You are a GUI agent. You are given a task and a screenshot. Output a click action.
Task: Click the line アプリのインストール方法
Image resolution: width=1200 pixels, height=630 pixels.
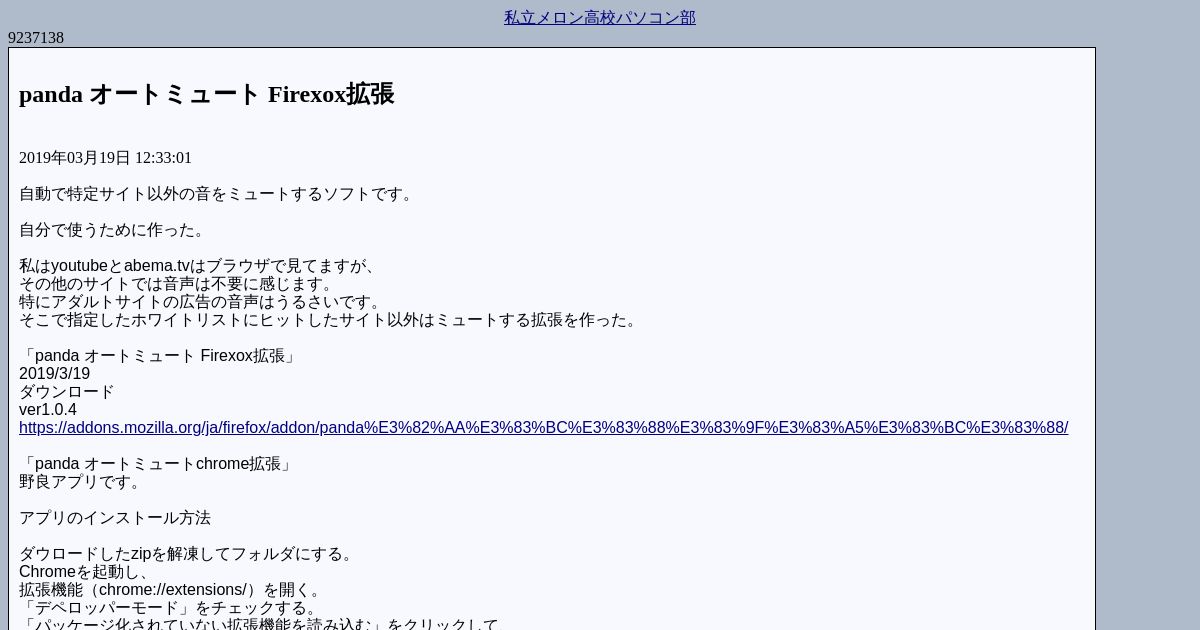[x=115, y=518]
